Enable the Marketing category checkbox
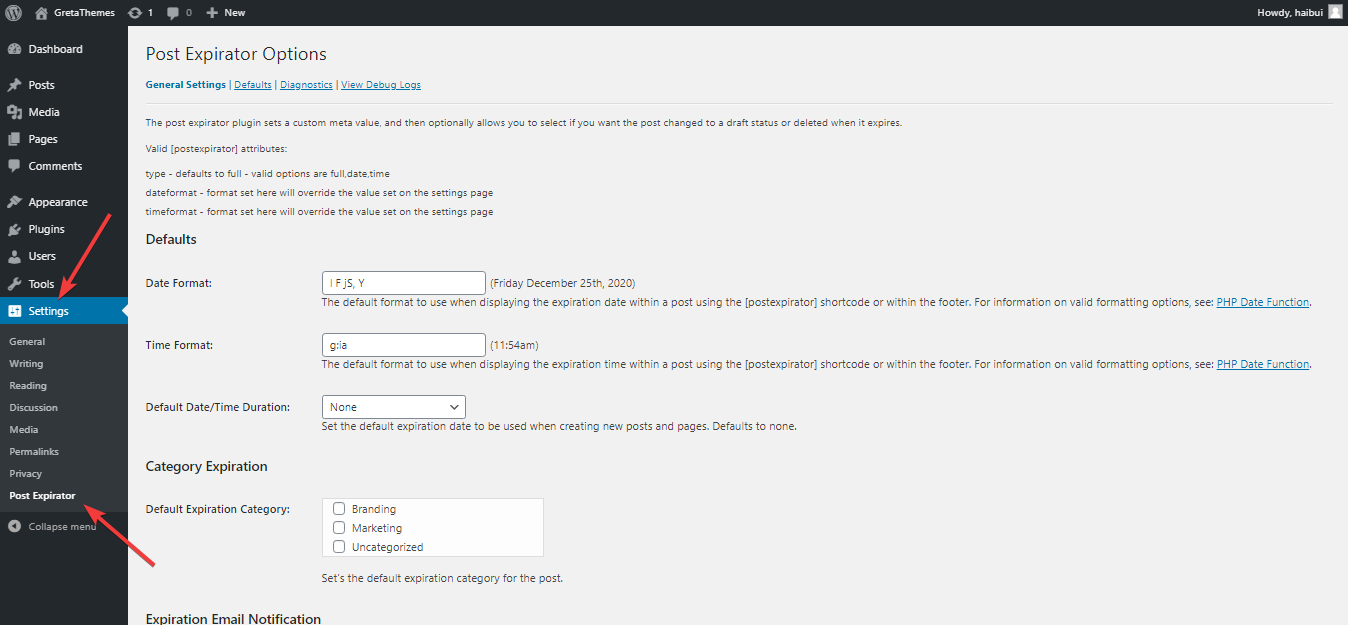The height and width of the screenshot is (625, 1348). click(x=338, y=527)
